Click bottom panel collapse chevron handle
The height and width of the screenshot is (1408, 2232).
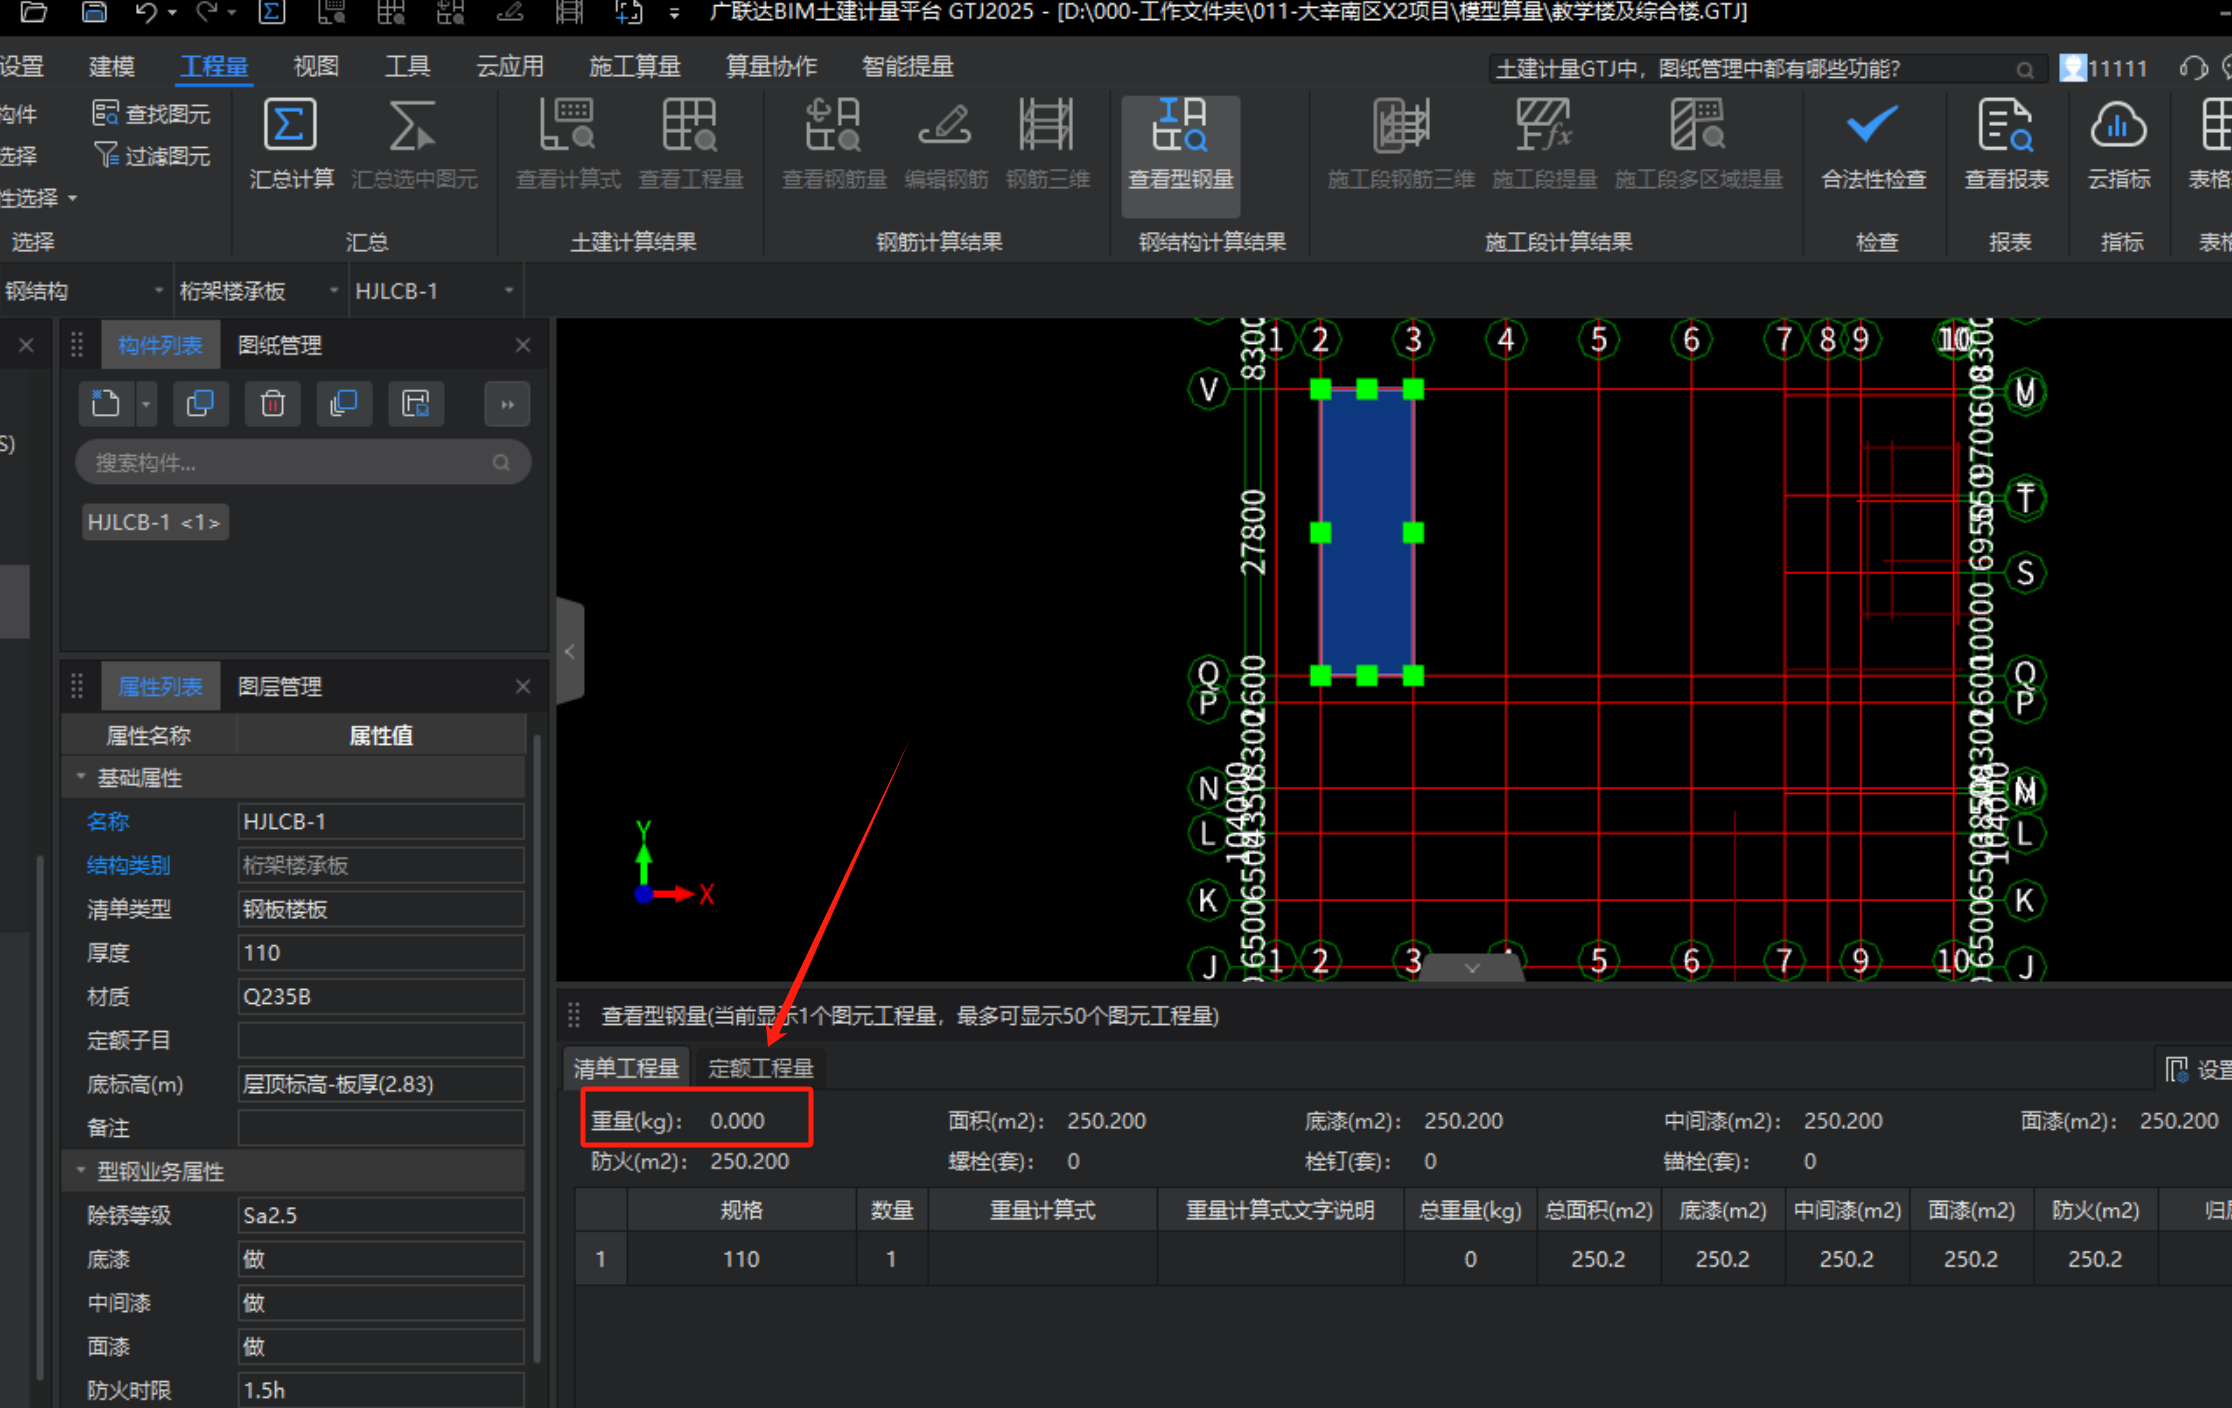coord(1472,967)
